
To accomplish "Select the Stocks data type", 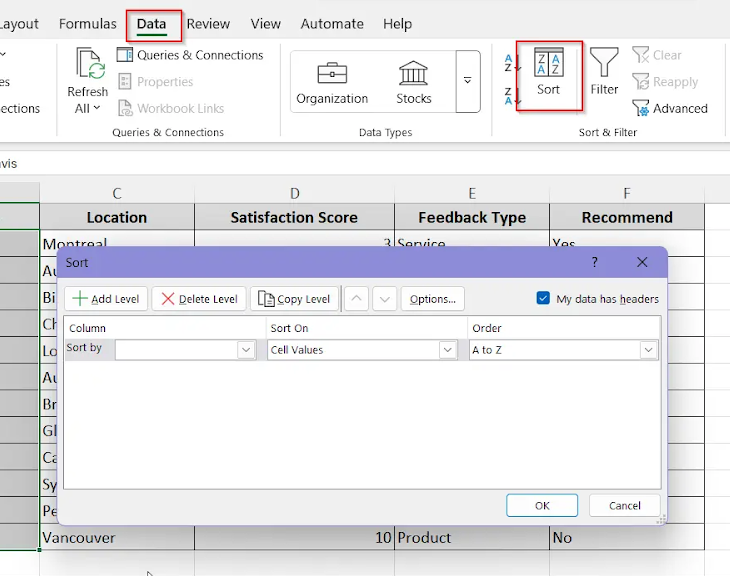I will click(x=413, y=82).
